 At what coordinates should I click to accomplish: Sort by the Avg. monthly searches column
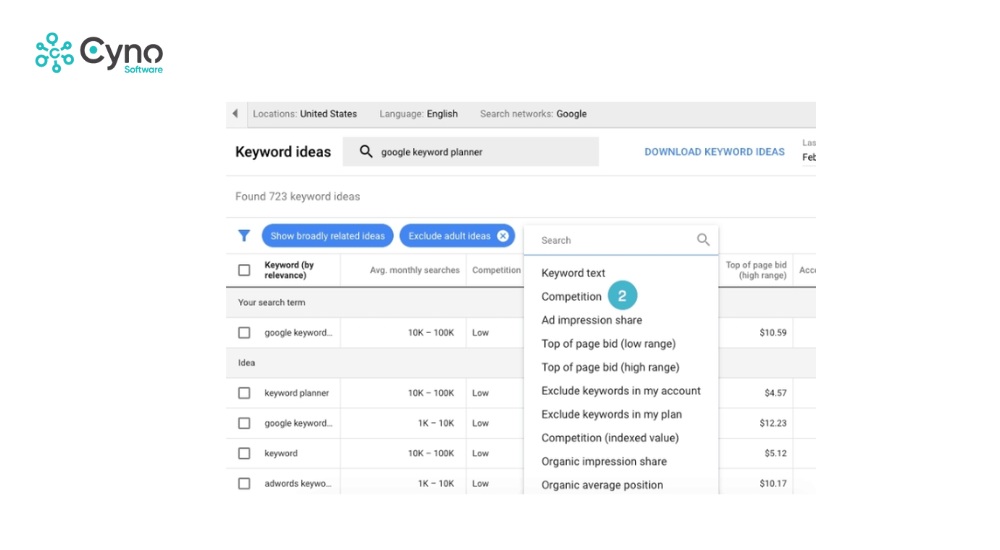414,270
